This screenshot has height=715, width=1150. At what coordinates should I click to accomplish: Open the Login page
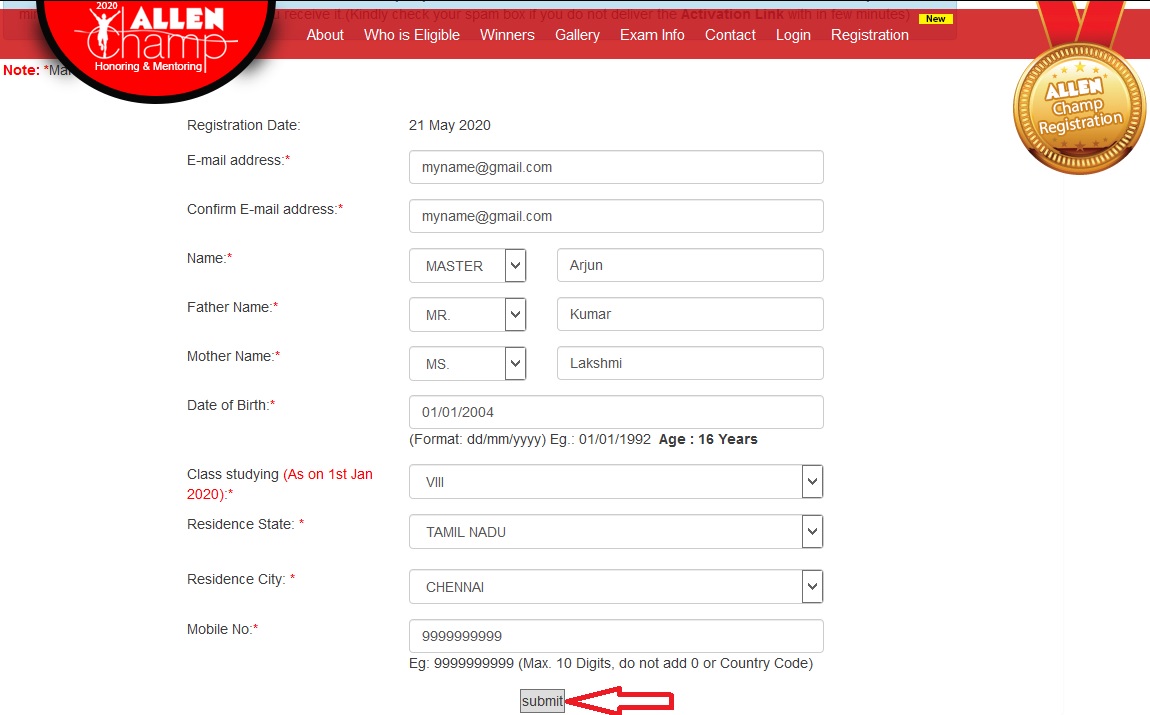pos(793,35)
